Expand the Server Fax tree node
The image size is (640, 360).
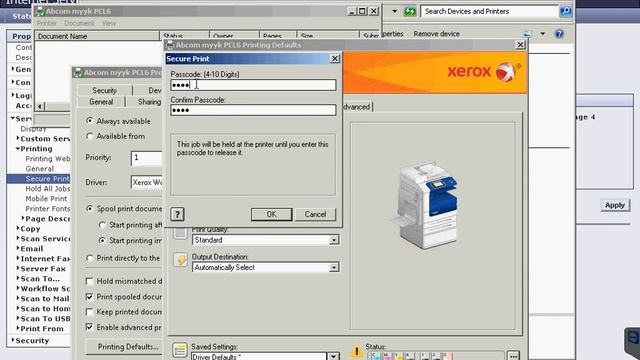click(x=18, y=268)
